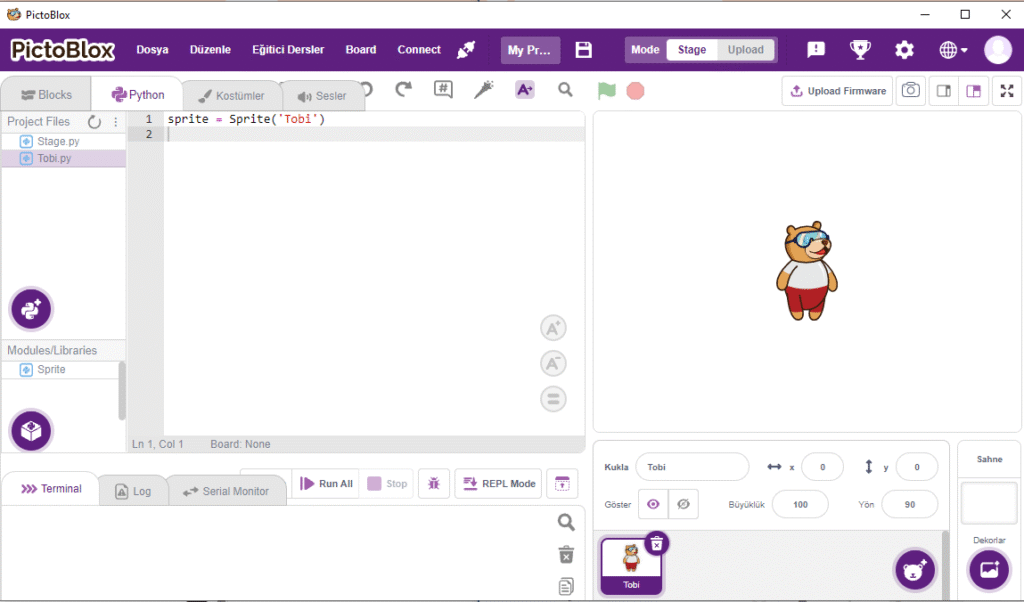Click the red stop sign icon

coord(635,90)
